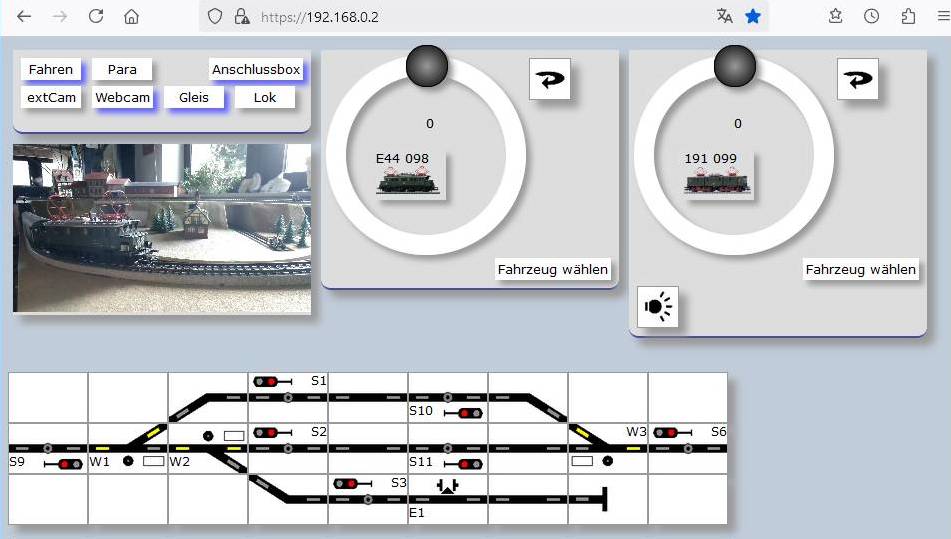Toggle the headlight for loco 191 099
The image size is (951, 539).
point(658,307)
